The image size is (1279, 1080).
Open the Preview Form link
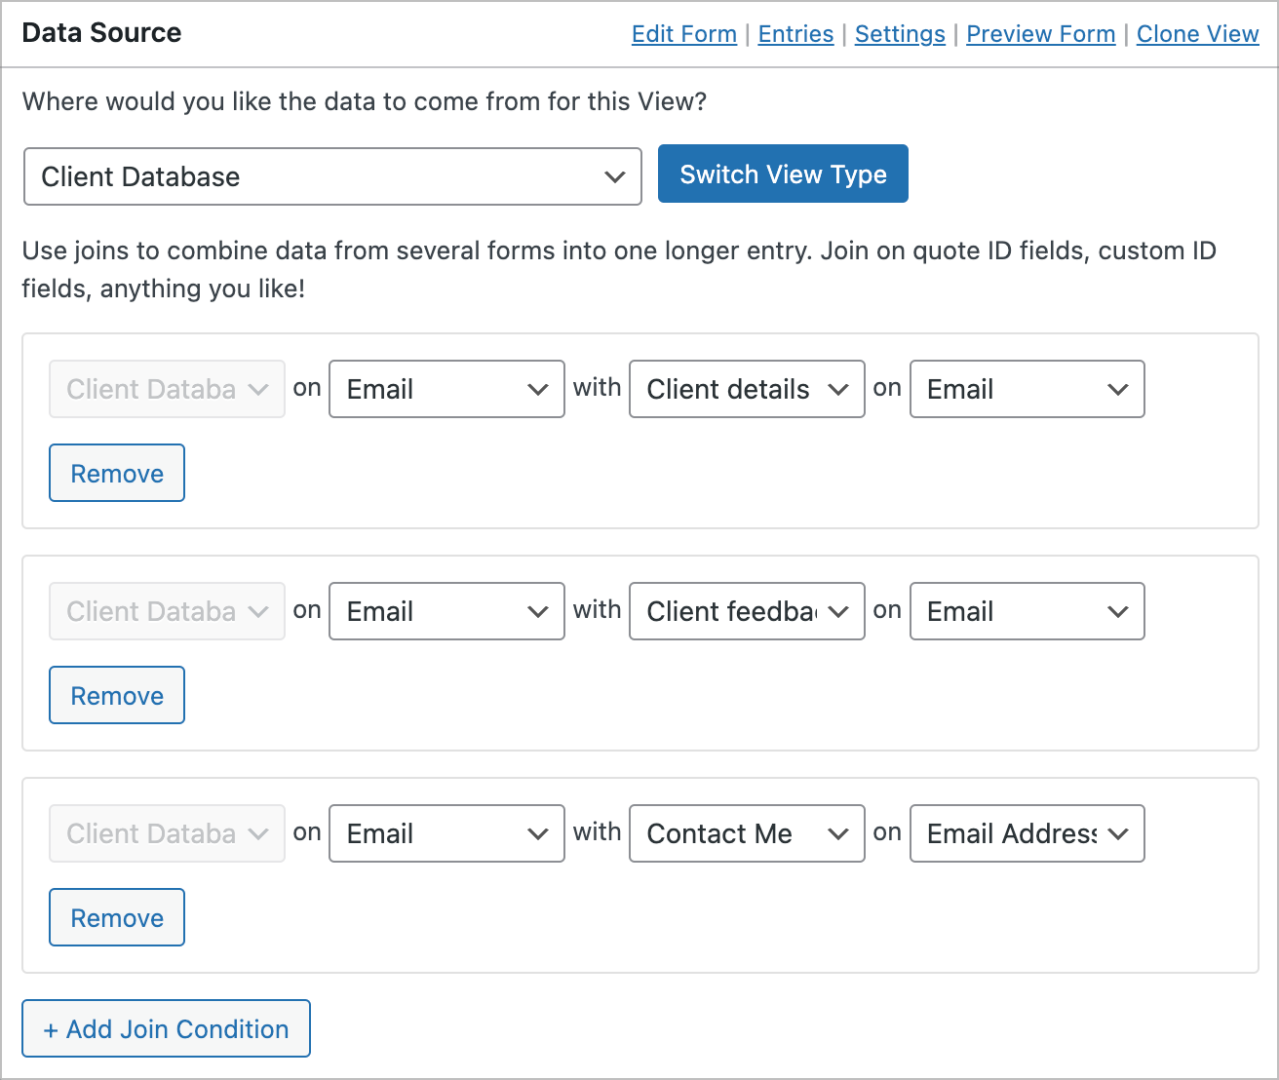(x=1040, y=33)
